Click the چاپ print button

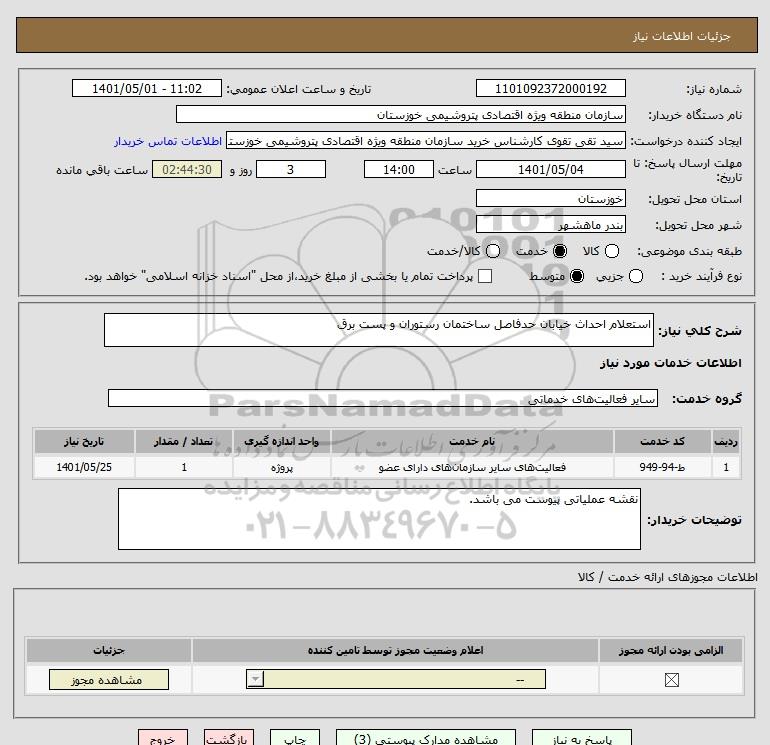coord(295,738)
